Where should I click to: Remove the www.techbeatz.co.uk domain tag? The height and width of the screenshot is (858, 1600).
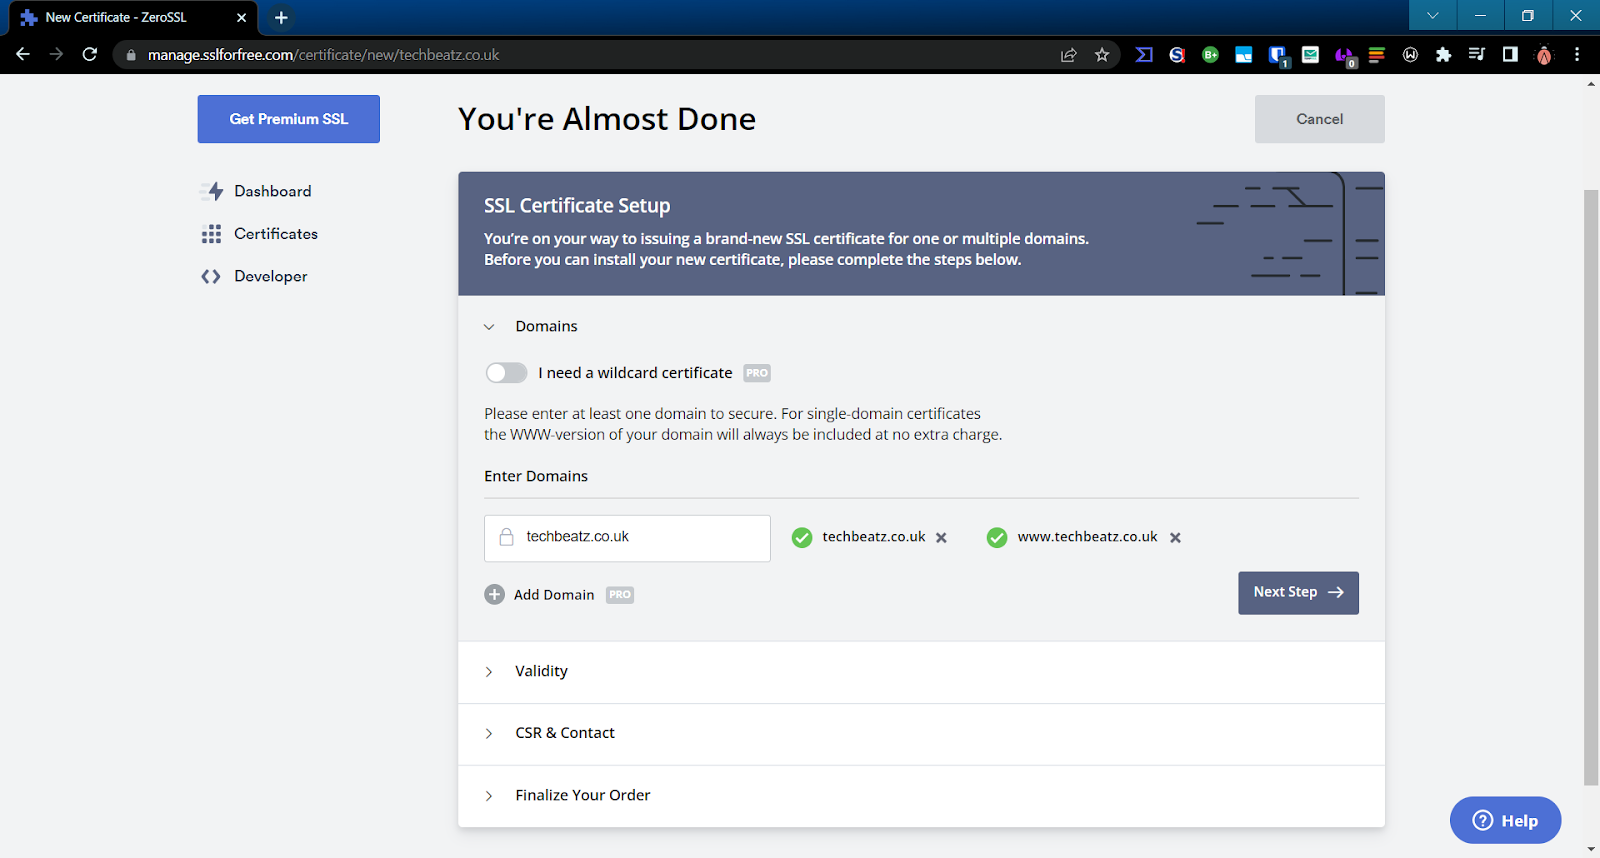[x=1175, y=538]
